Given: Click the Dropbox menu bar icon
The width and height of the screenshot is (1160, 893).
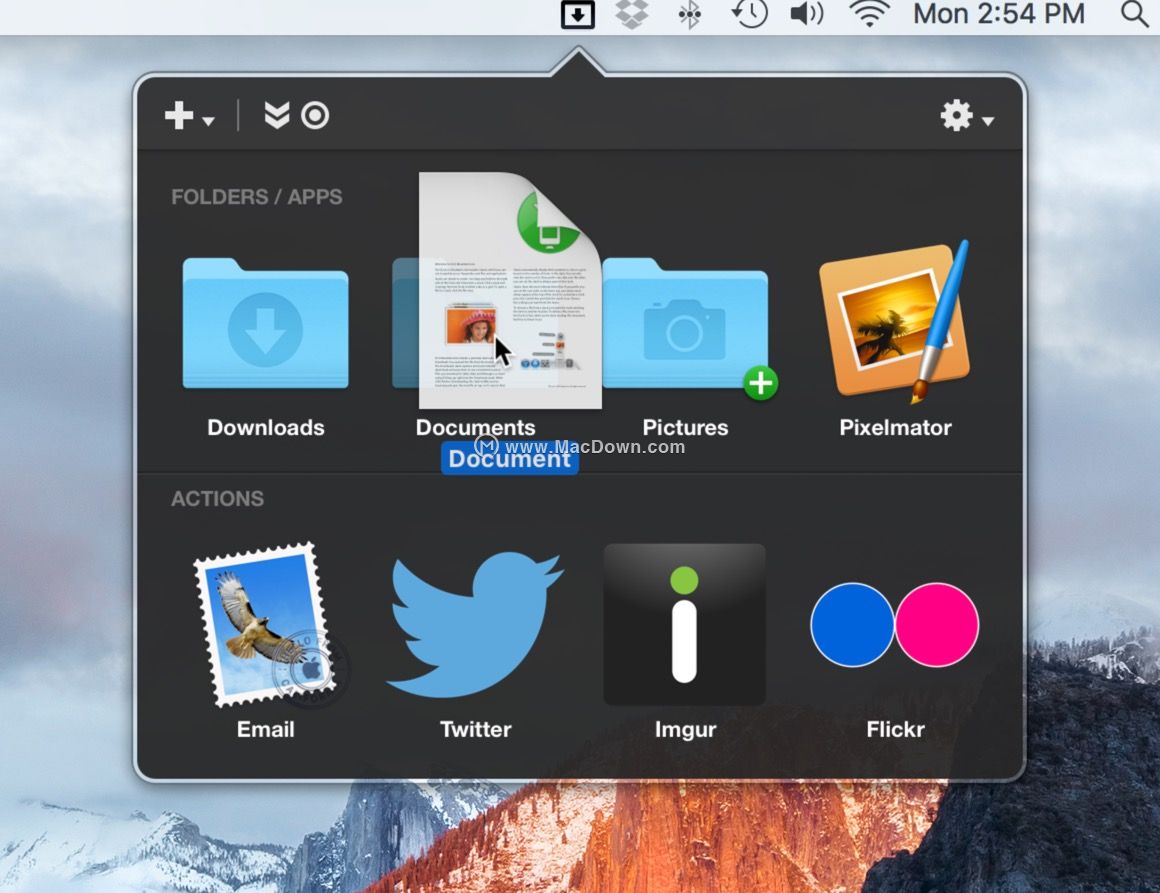Looking at the screenshot, I should 632,14.
